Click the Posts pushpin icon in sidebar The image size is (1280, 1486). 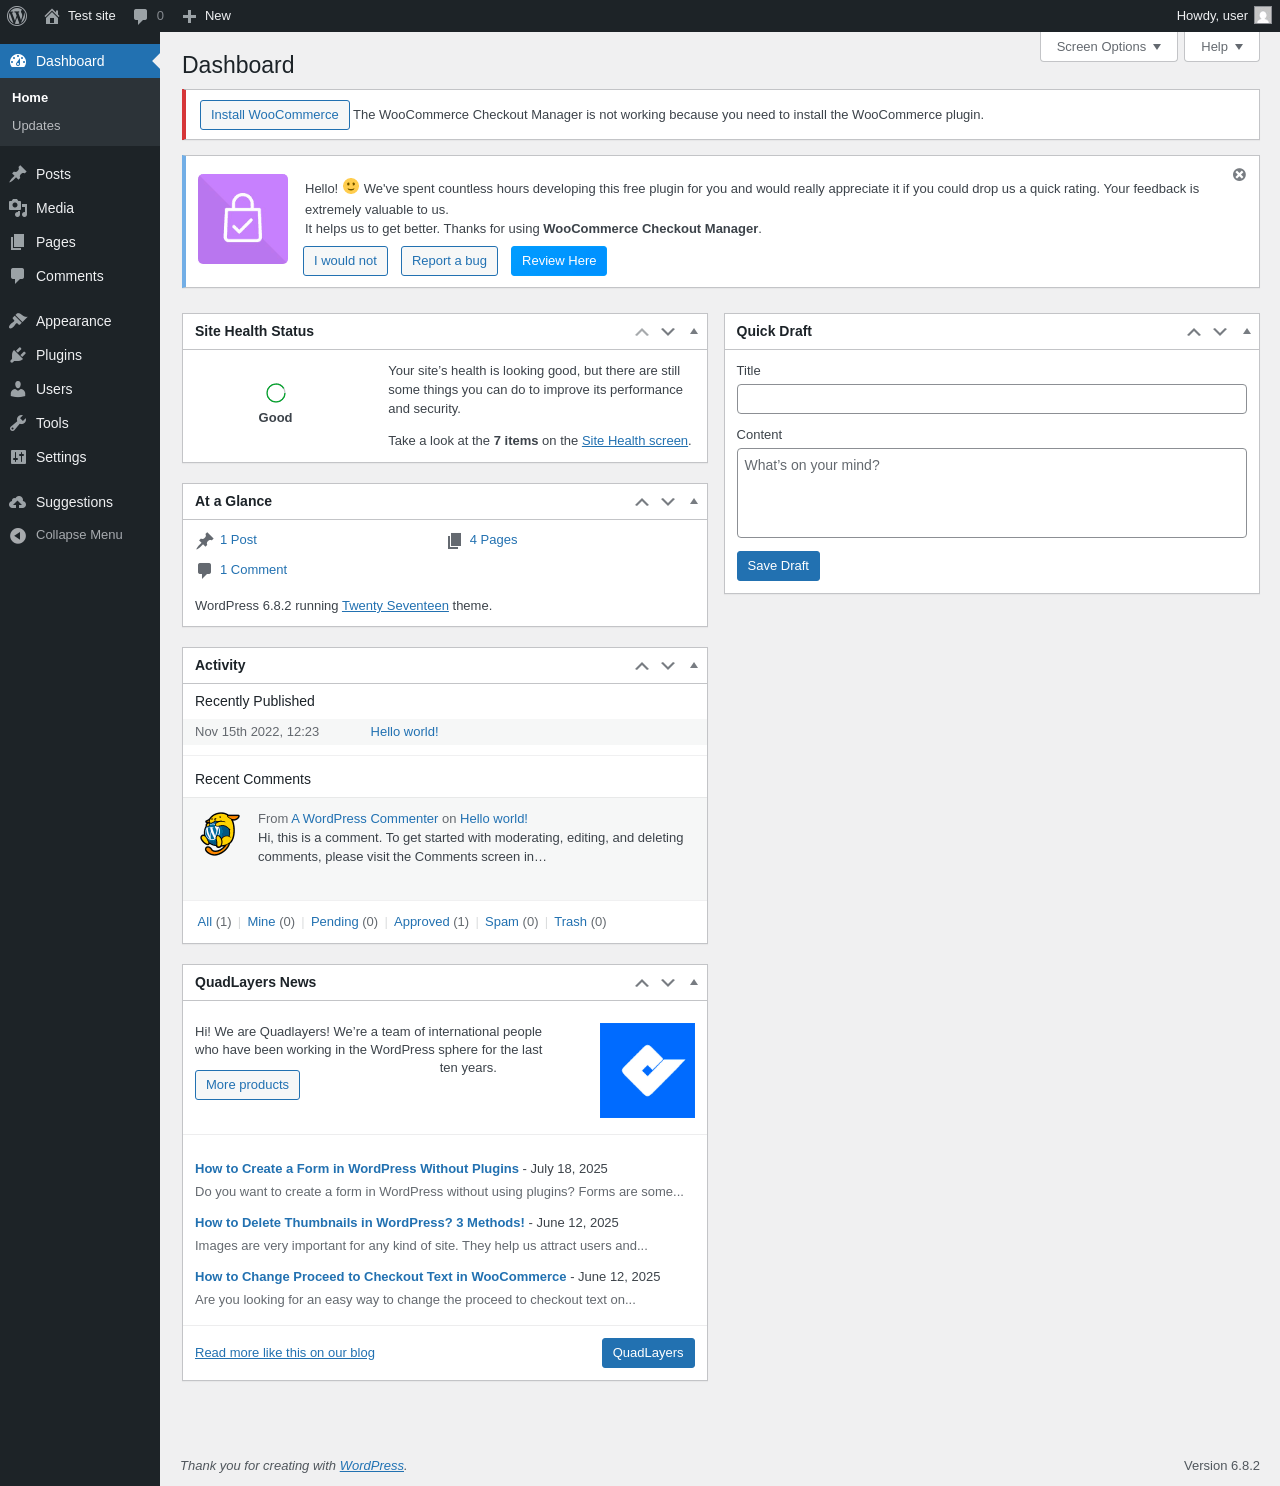tap(18, 174)
